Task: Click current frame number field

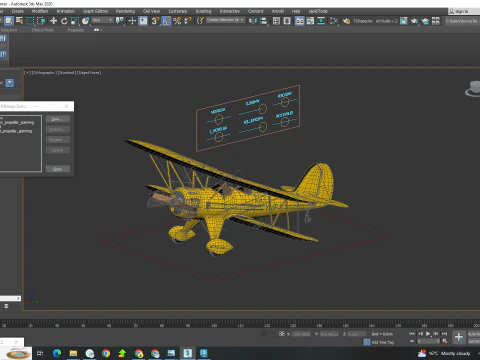Action: pyautogui.click(x=428, y=341)
